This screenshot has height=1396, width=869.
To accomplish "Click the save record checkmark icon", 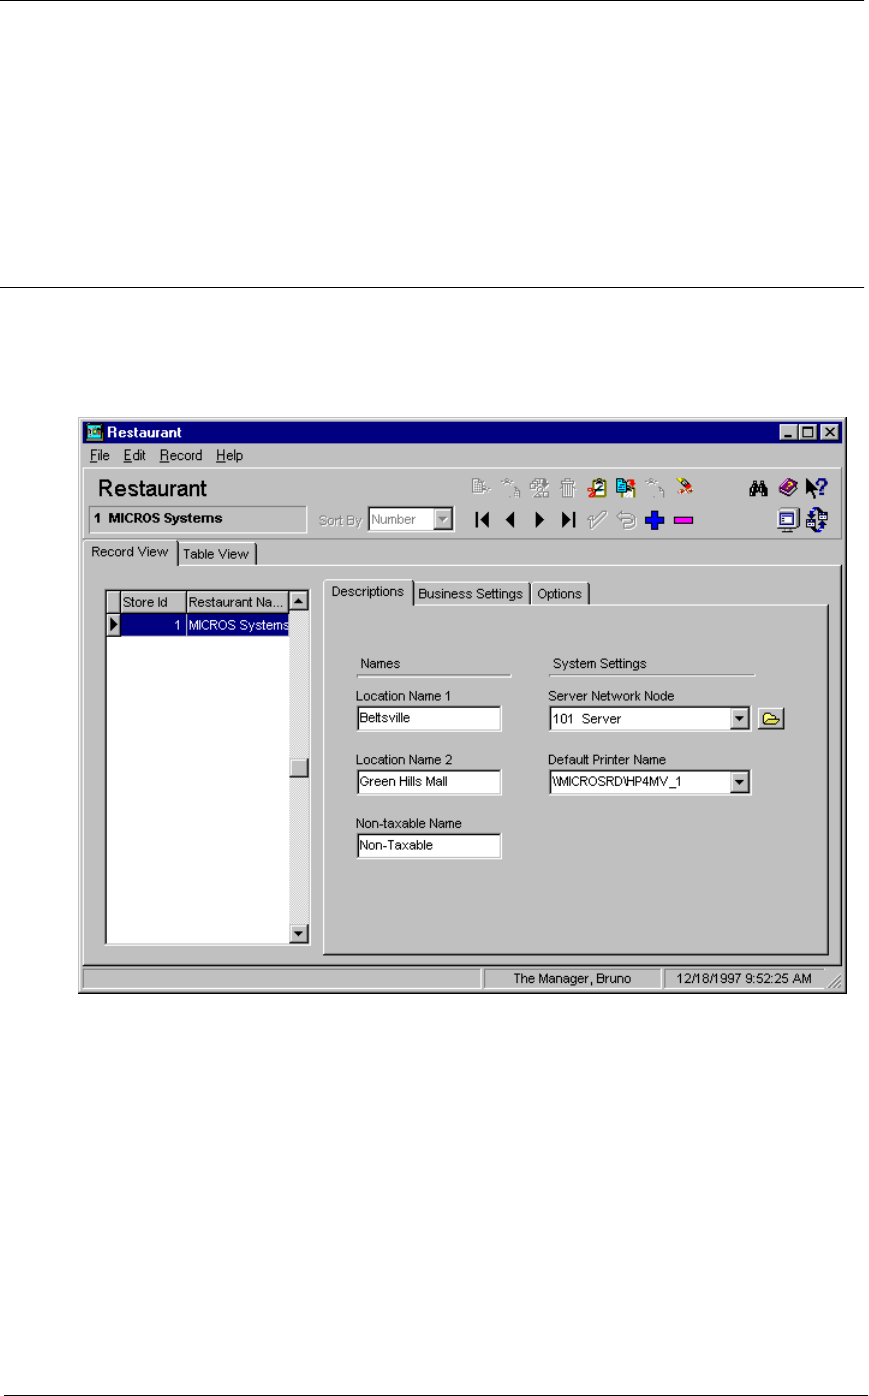I will (x=597, y=520).
